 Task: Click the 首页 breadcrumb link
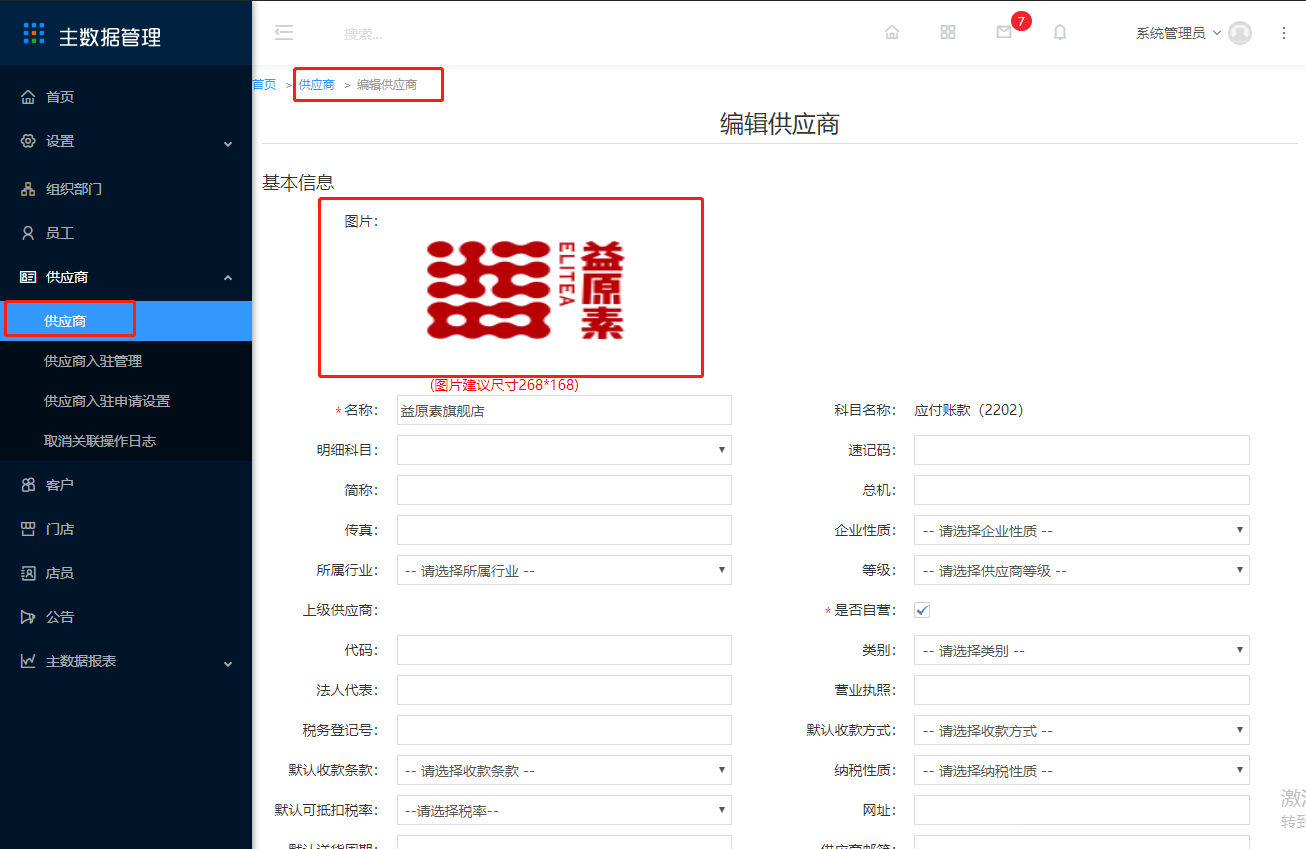click(264, 85)
